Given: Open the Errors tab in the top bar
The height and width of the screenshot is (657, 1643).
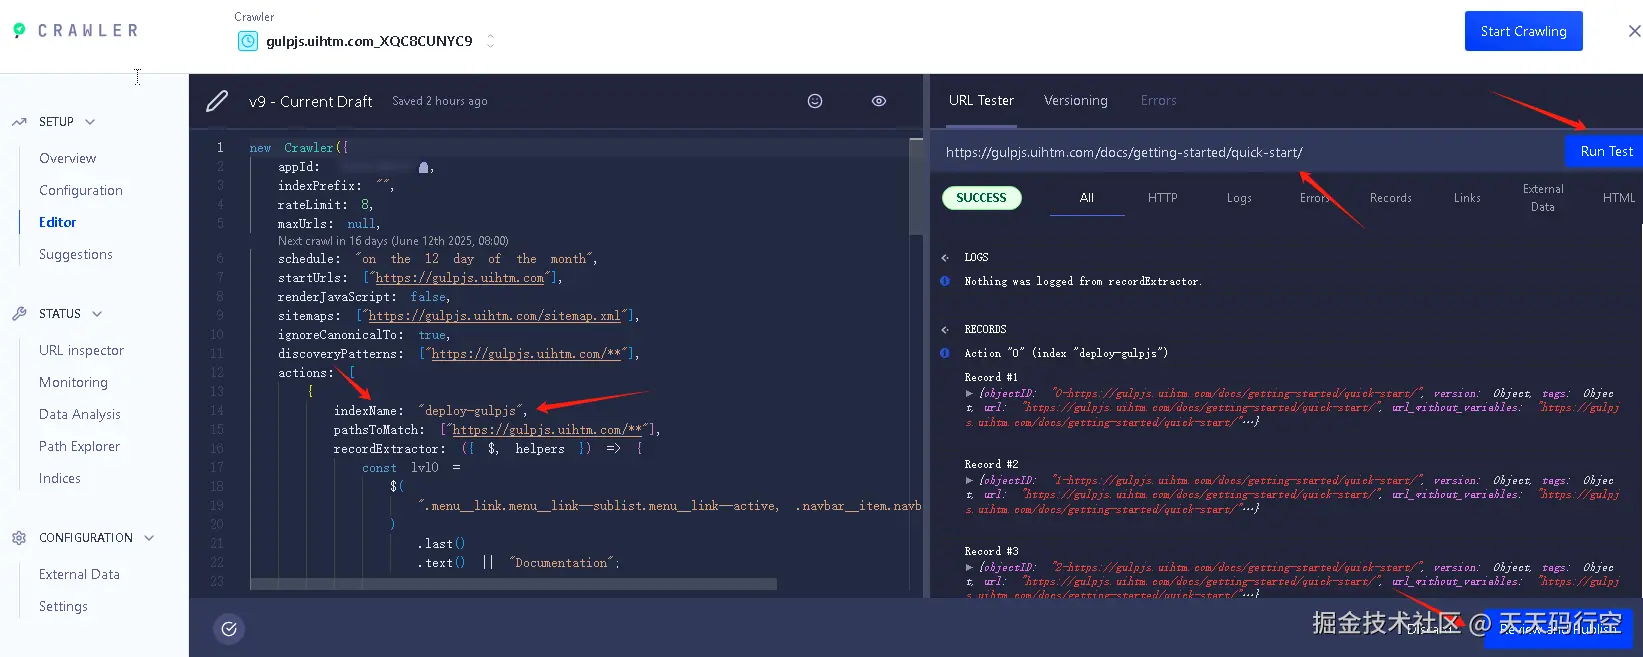Looking at the screenshot, I should tap(1158, 101).
